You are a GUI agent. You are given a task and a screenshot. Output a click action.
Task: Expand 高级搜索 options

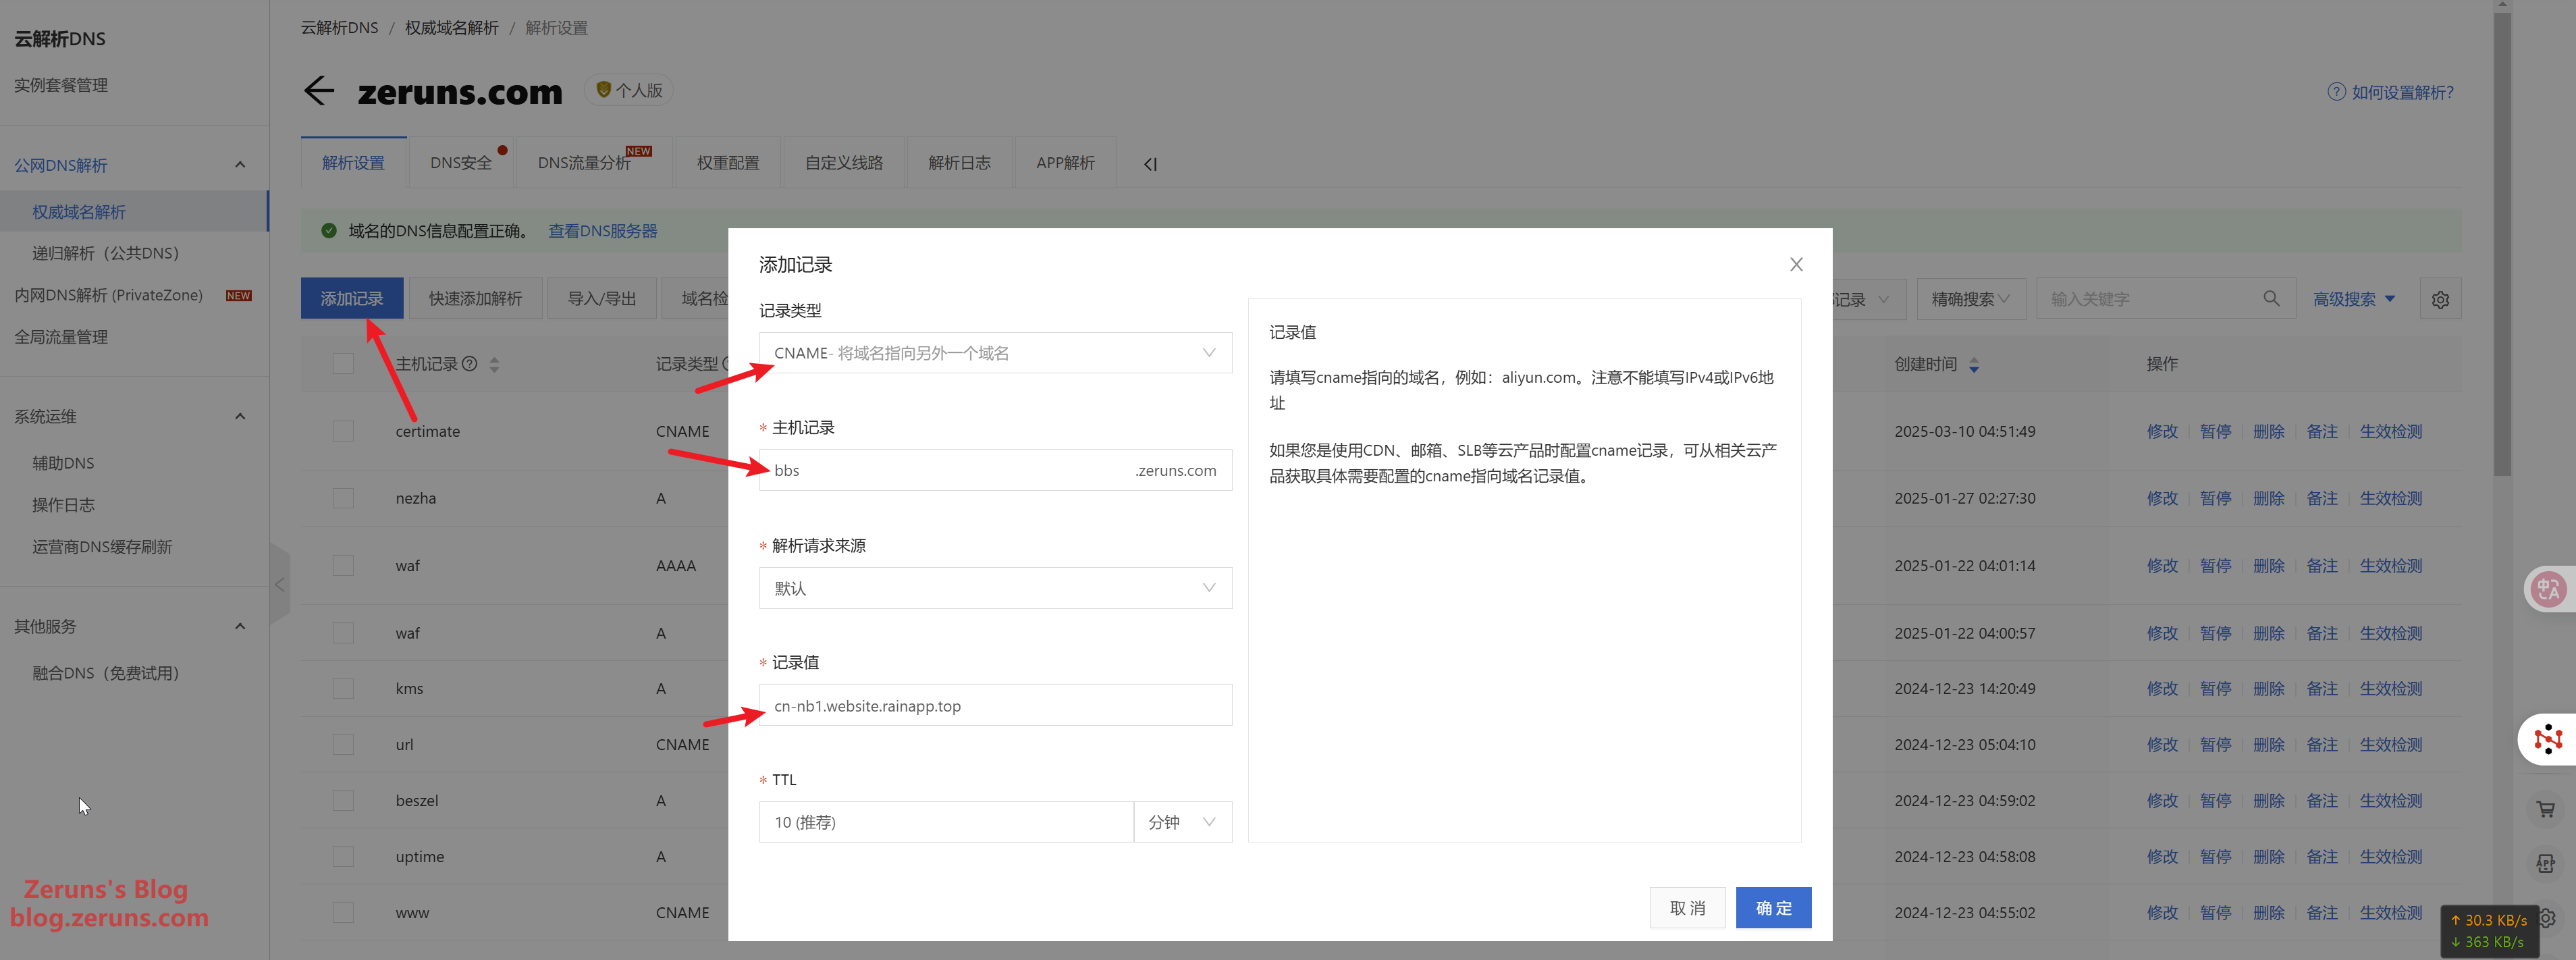point(2354,299)
